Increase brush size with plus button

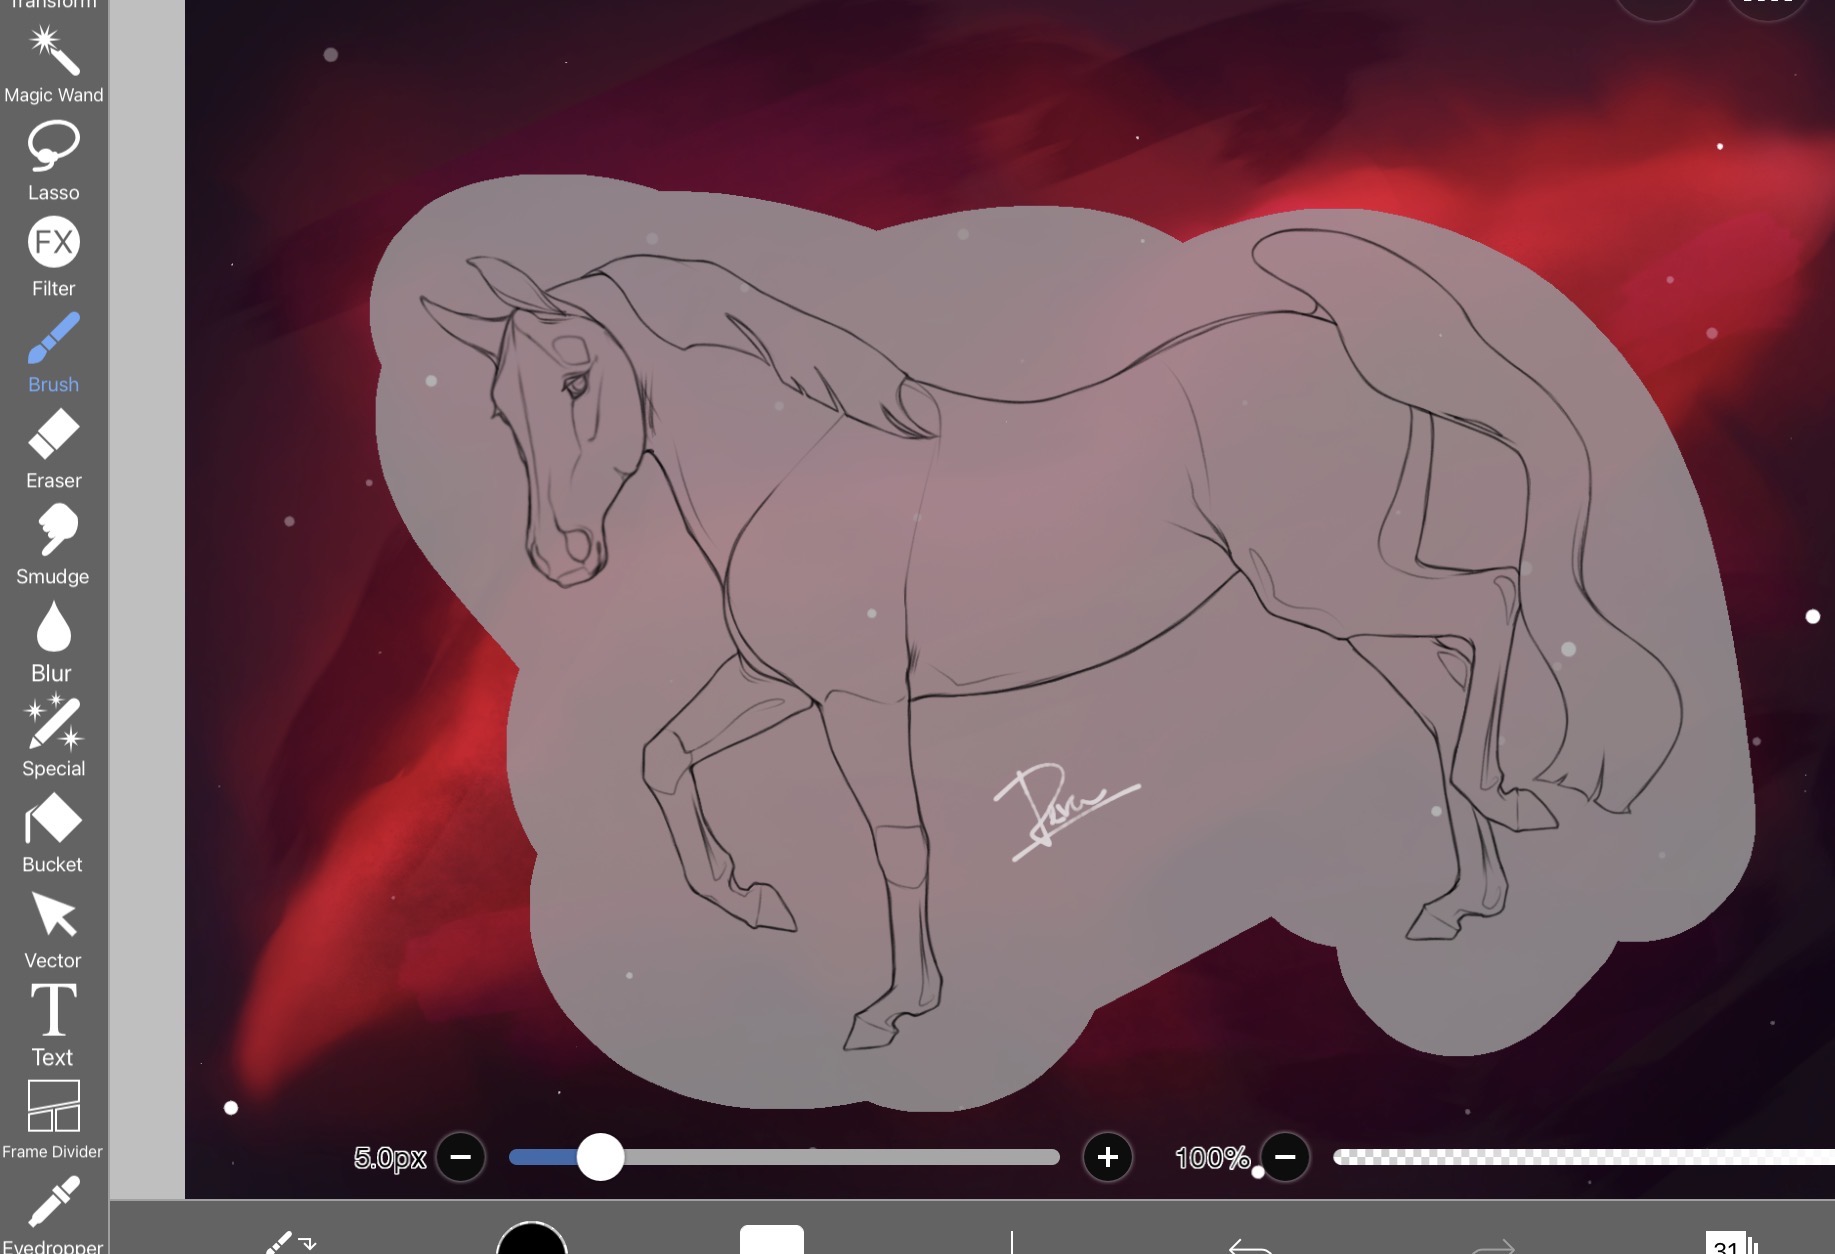coord(1107,1157)
